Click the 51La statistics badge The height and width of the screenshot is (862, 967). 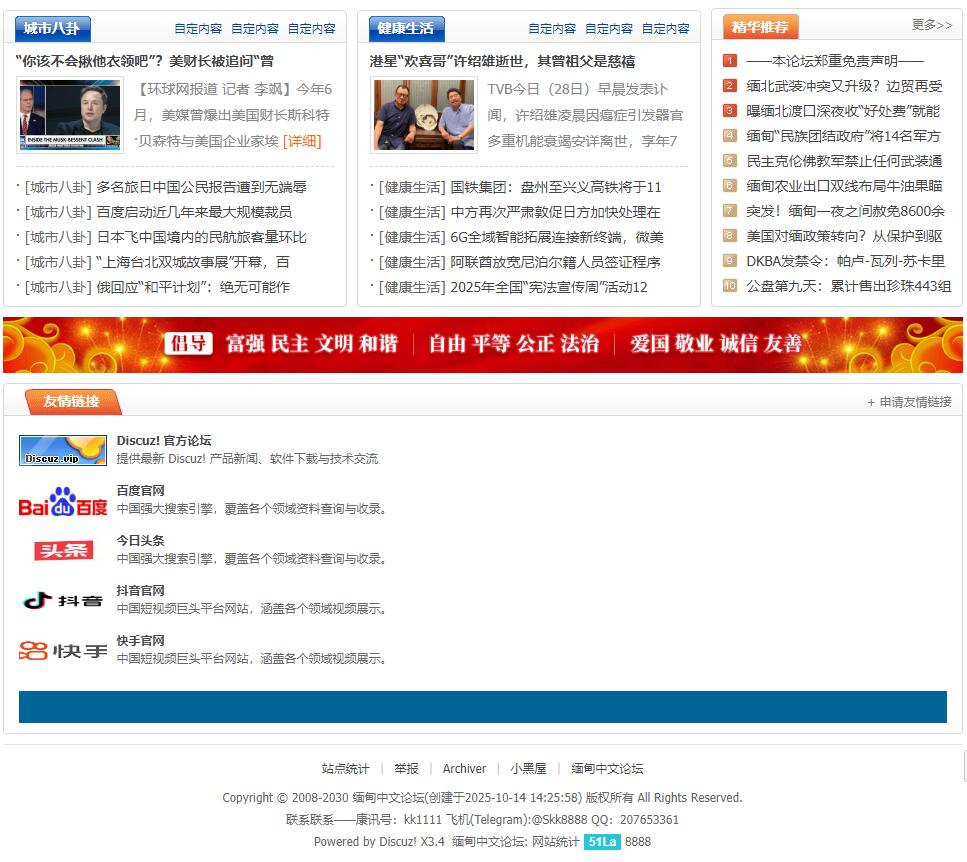tap(602, 842)
